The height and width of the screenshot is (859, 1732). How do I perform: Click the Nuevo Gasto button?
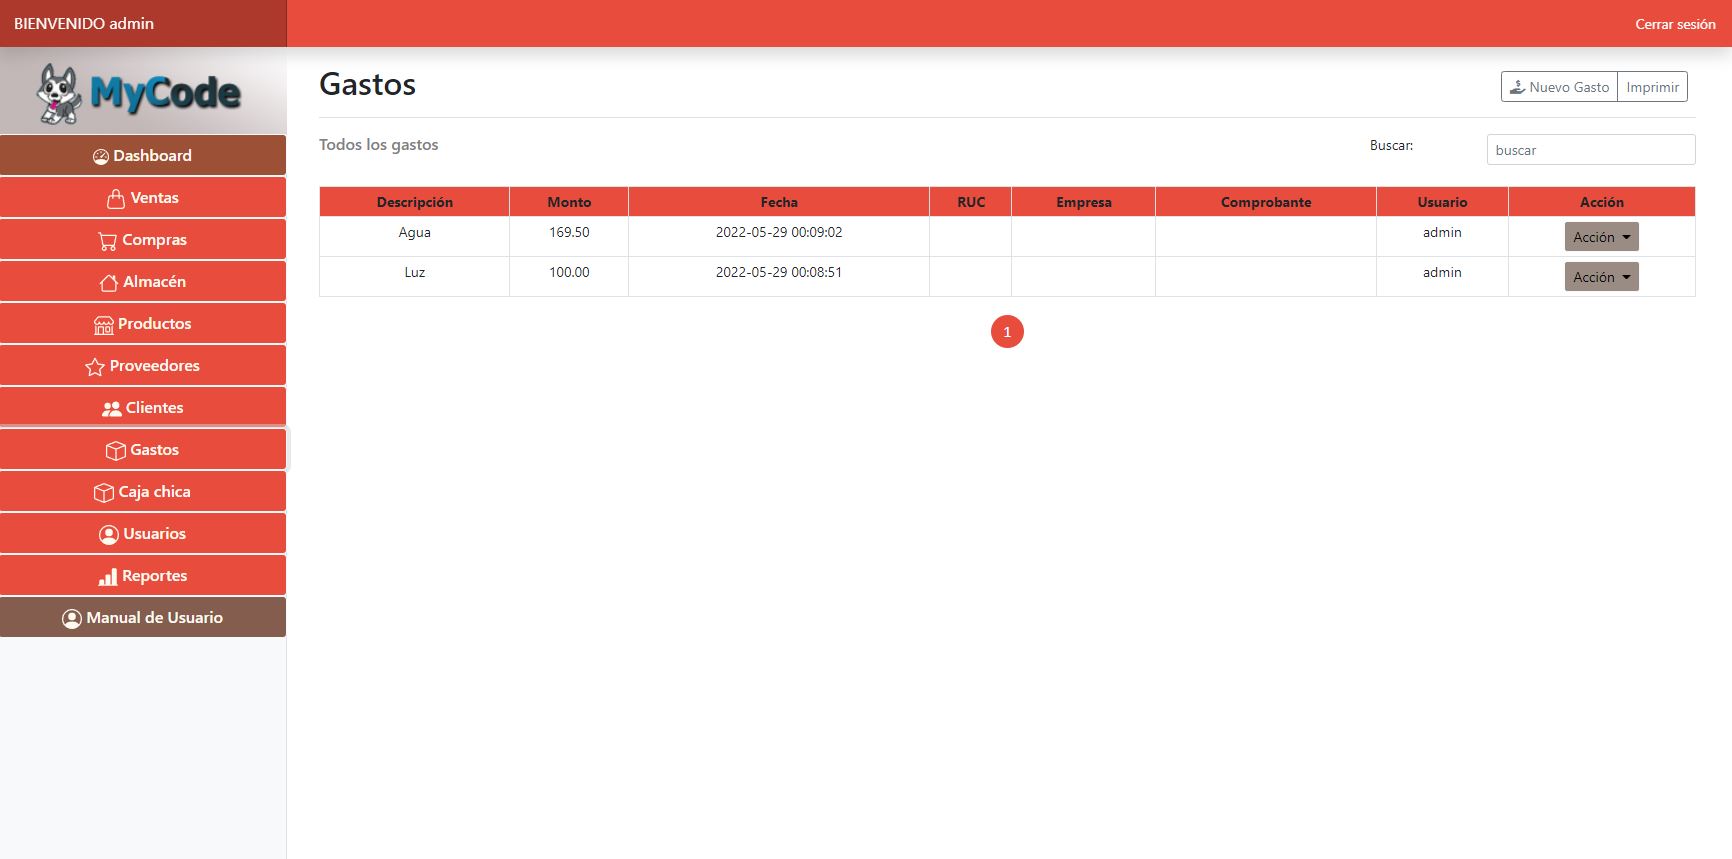pyautogui.click(x=1559, y=87)
